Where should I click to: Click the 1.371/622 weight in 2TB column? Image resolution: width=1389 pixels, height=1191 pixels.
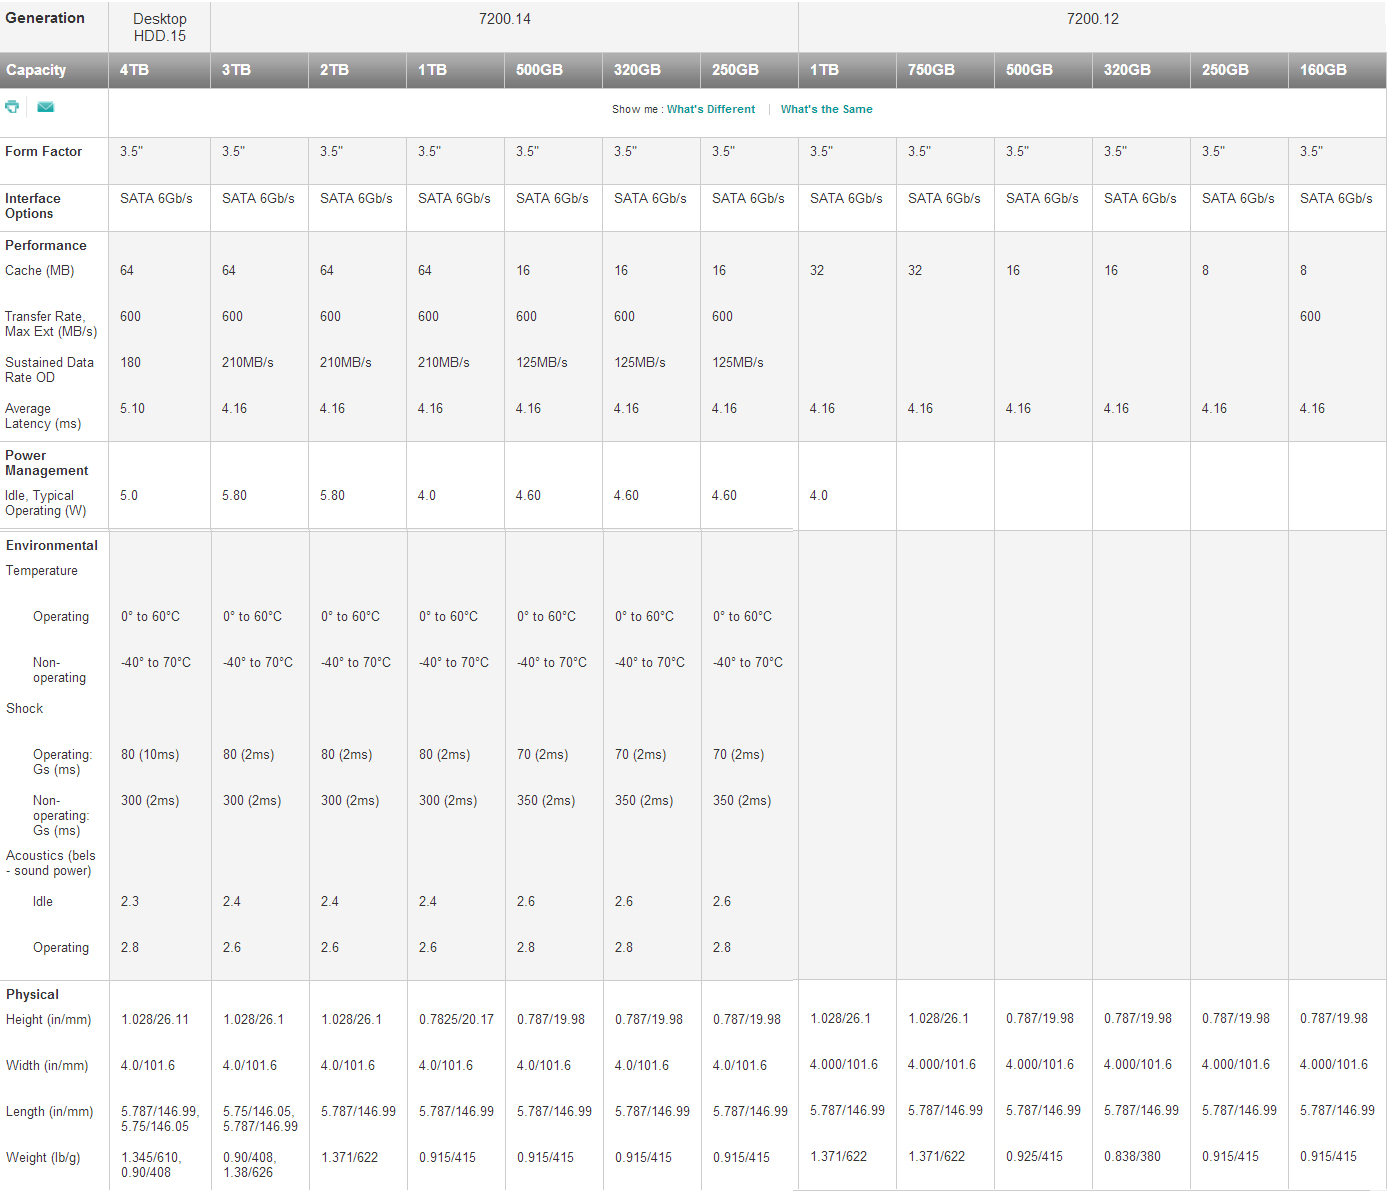[349, 1157]
